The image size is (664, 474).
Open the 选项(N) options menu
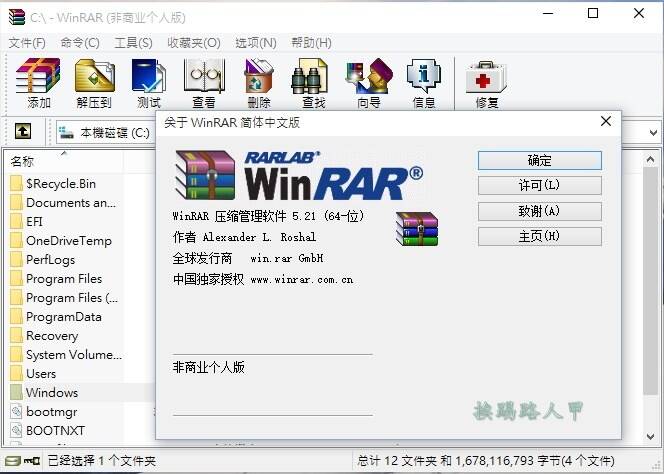click(x=256, y=43)
